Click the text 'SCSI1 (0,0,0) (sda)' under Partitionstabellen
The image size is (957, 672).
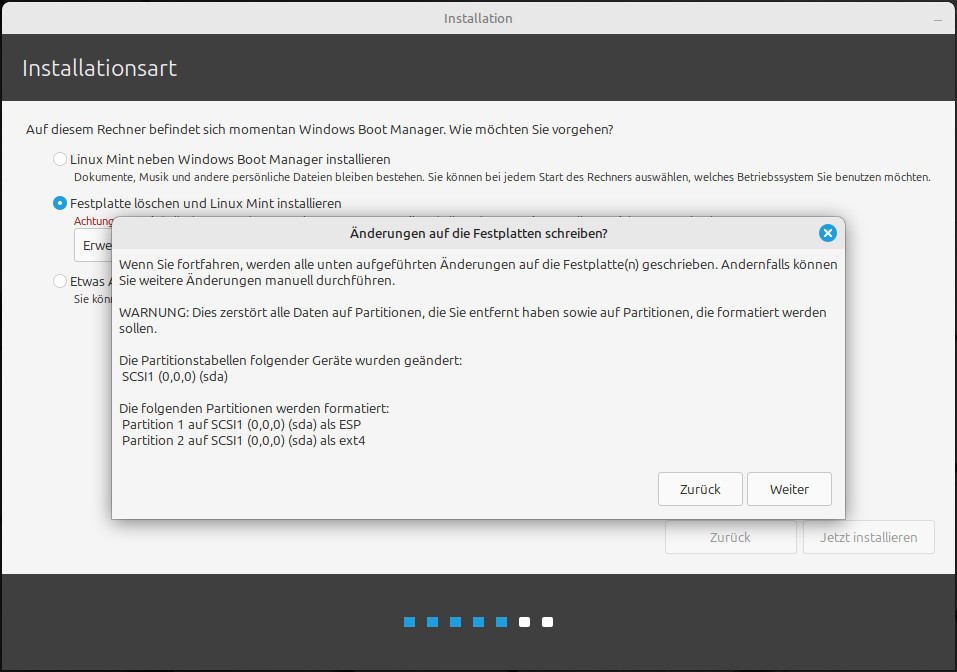[x=175, y=377]
